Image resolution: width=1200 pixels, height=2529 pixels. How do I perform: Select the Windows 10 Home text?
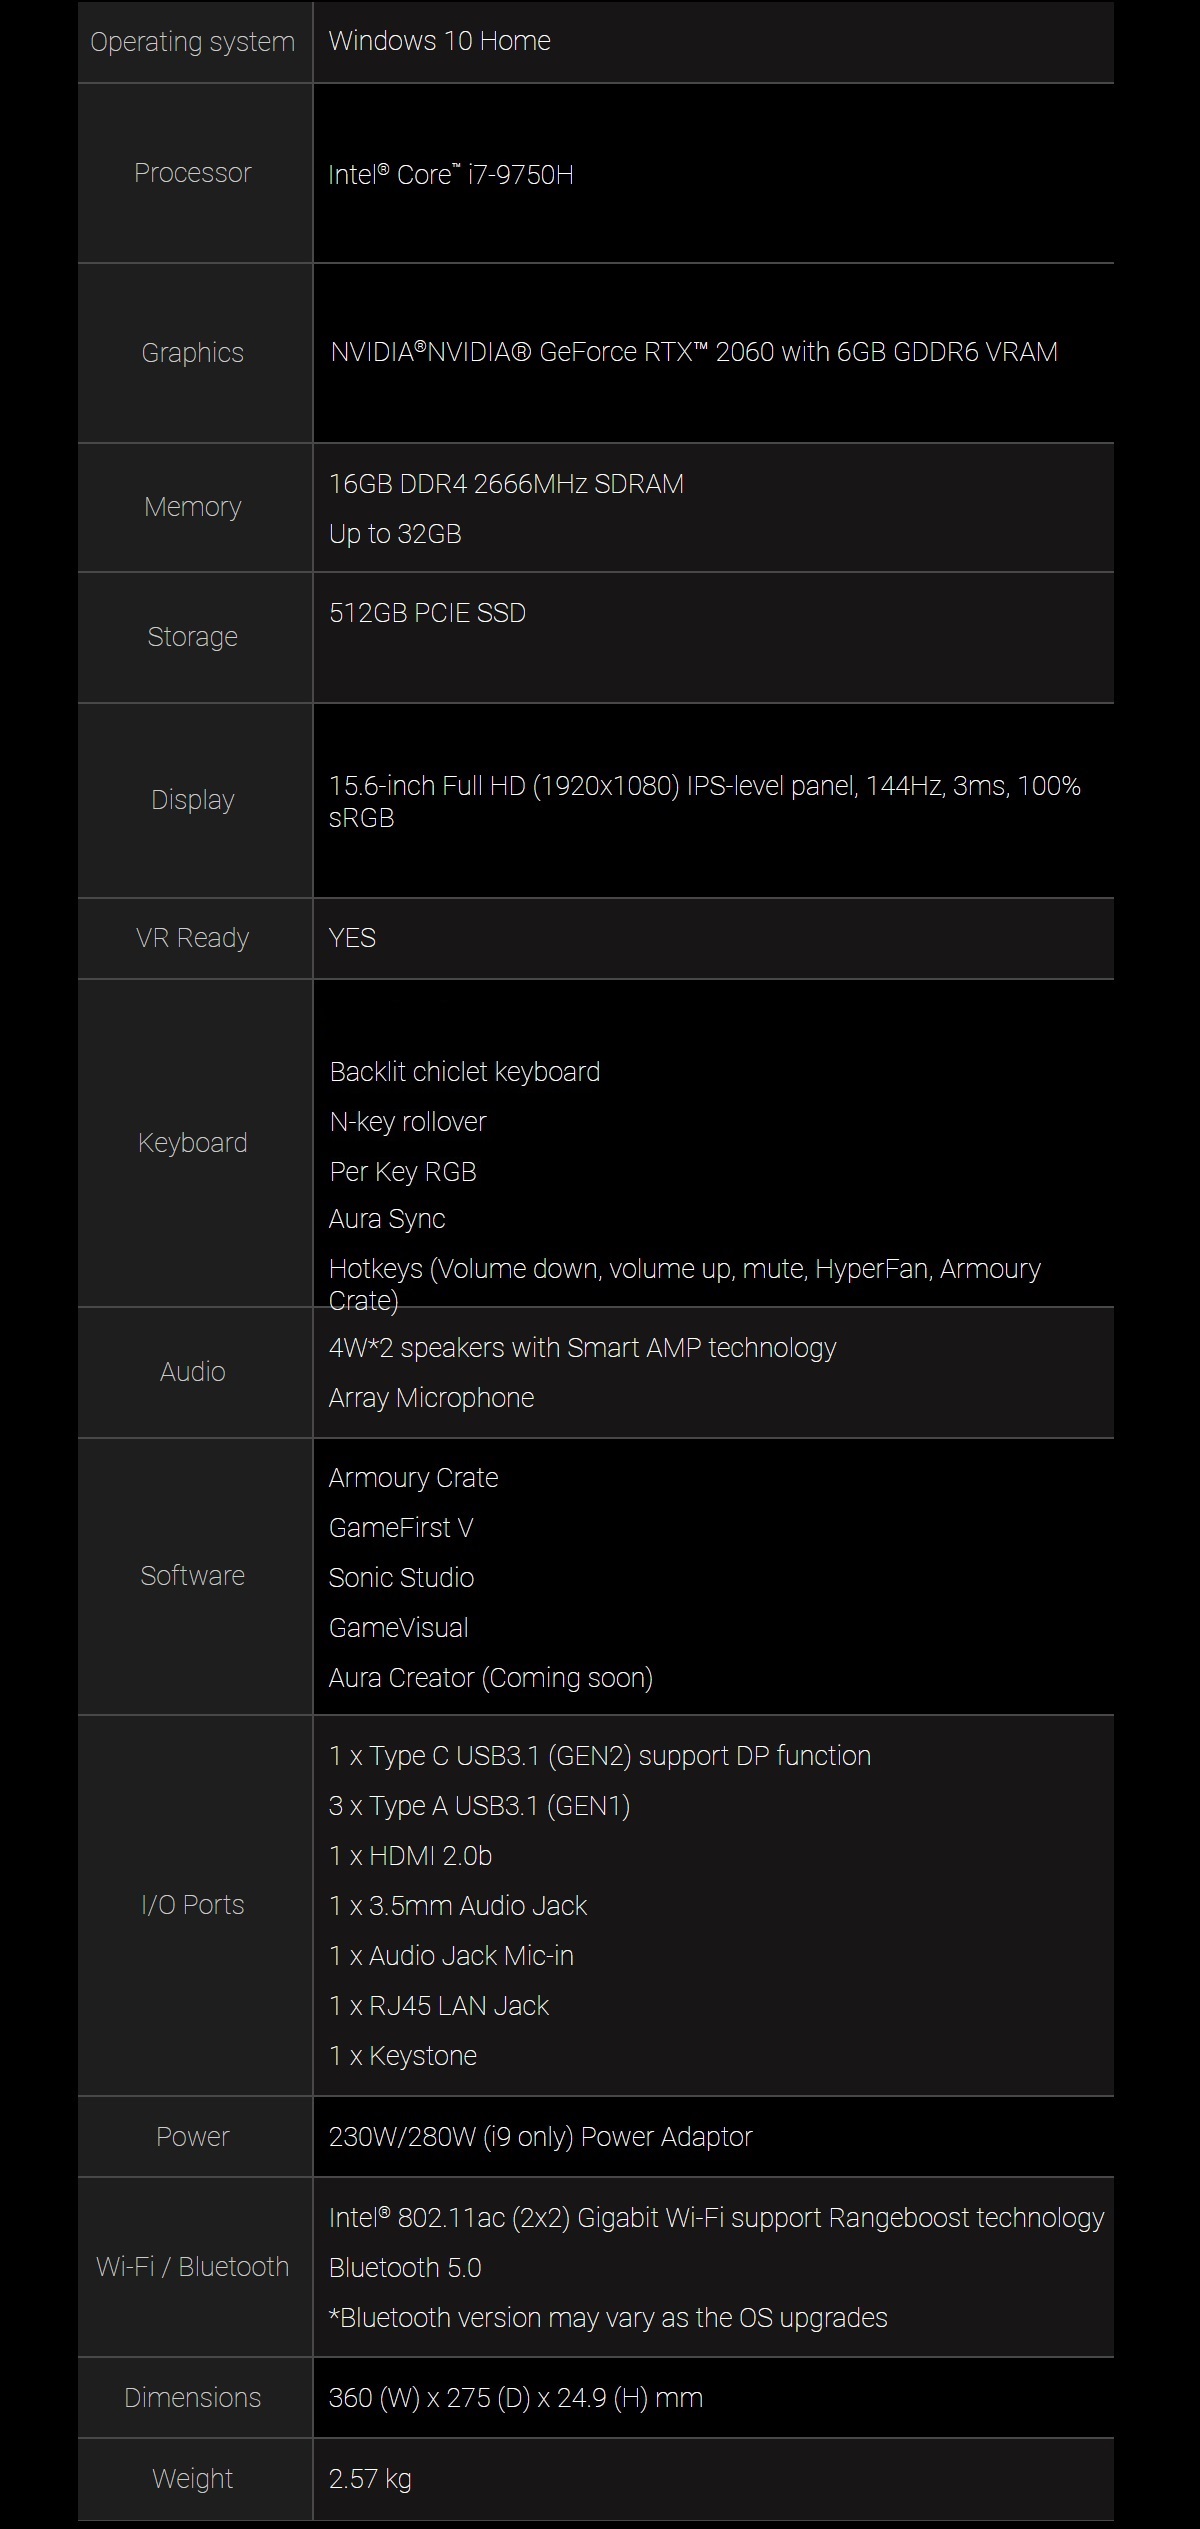click(x=440, y=41)
